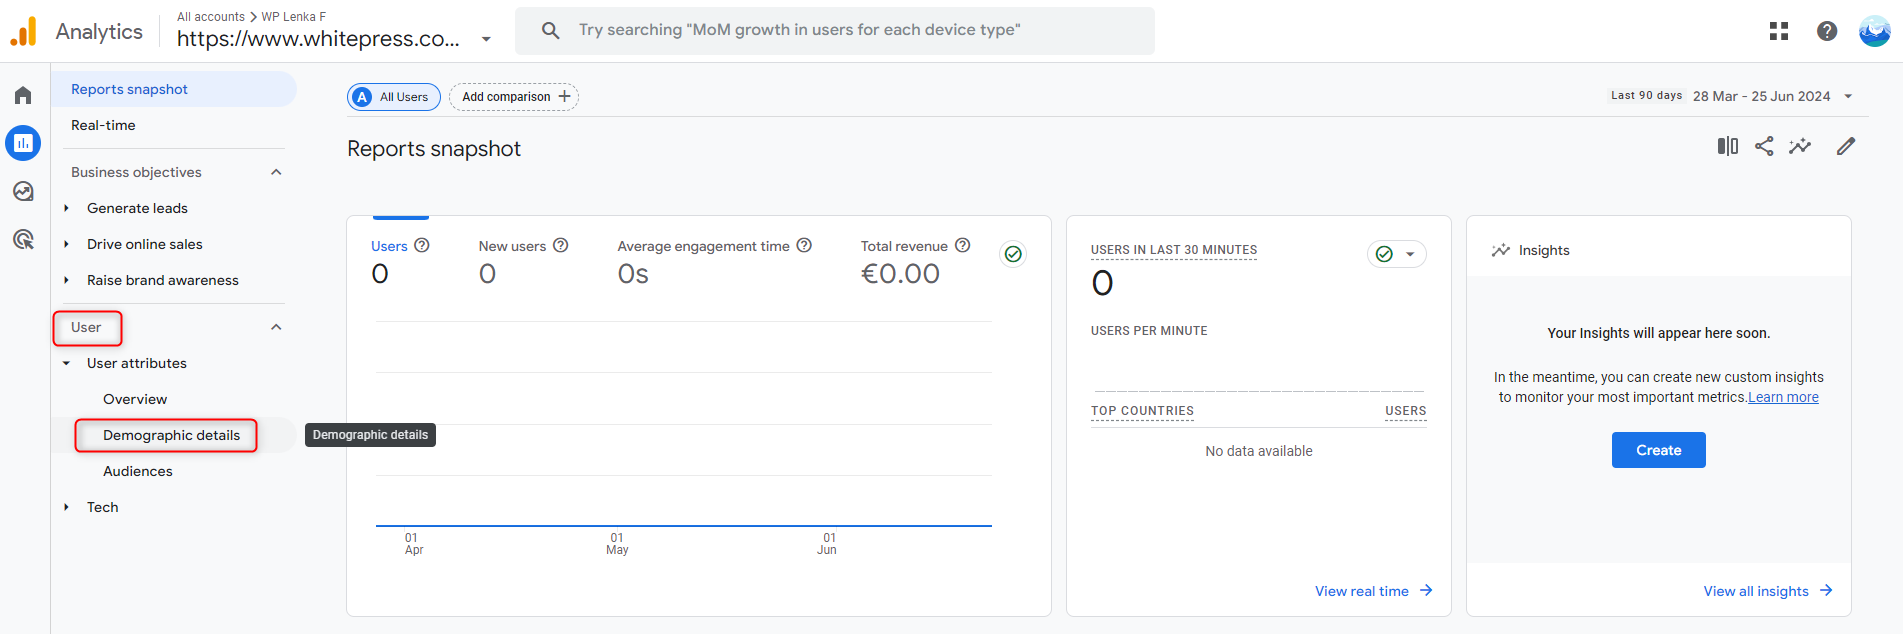Open the Help question mark icon

point(1827,31)
